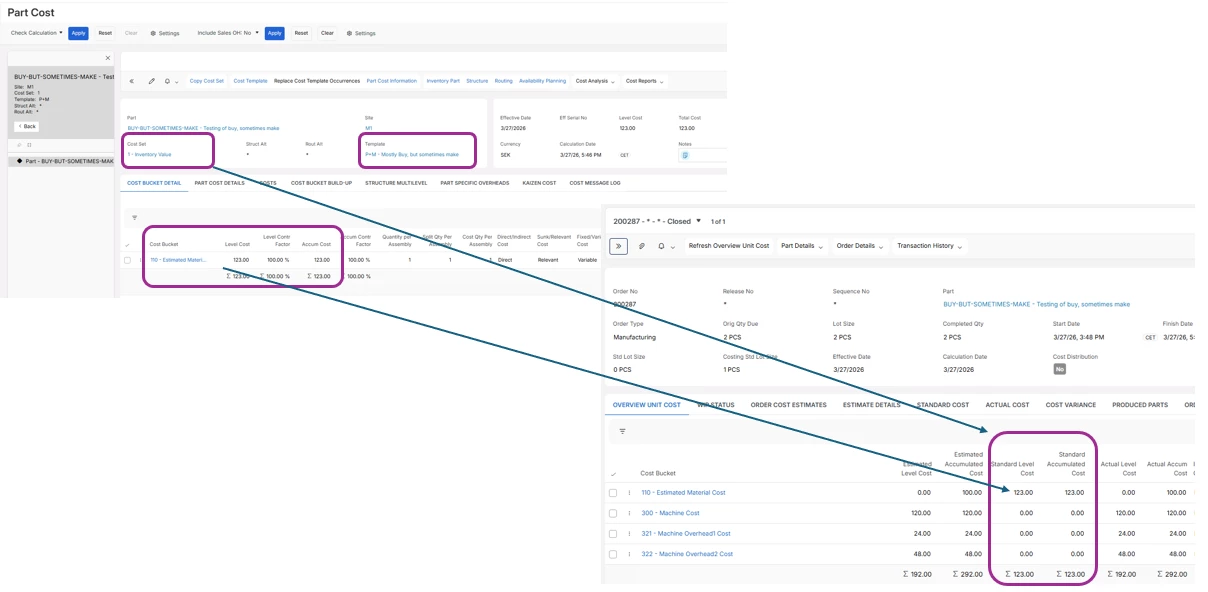Open the '1 - Inventory Value' cost set link
The width and height of the screenshot is (1208, 592).
(x=149, y=155)
